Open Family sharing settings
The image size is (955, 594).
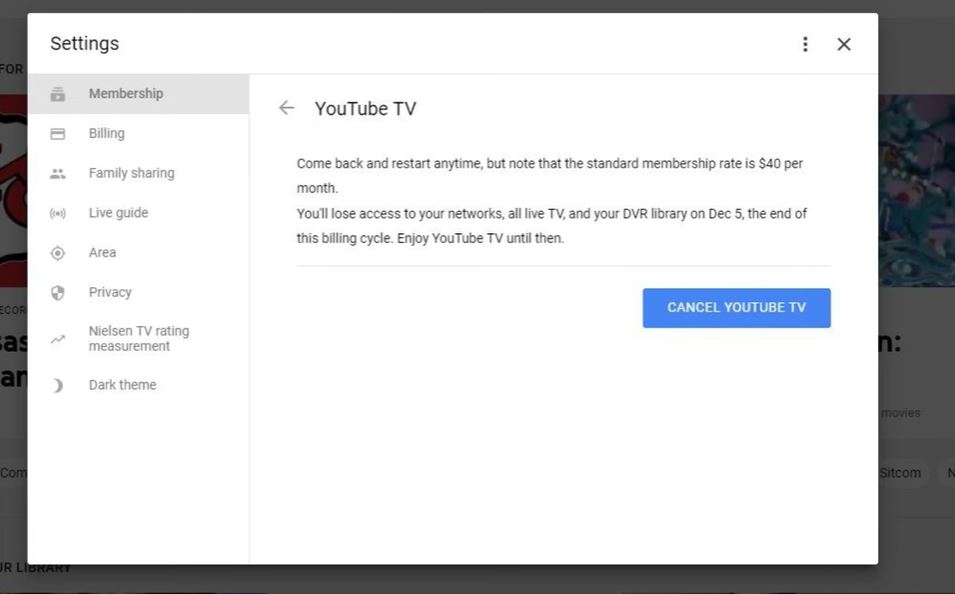(138, 173)
